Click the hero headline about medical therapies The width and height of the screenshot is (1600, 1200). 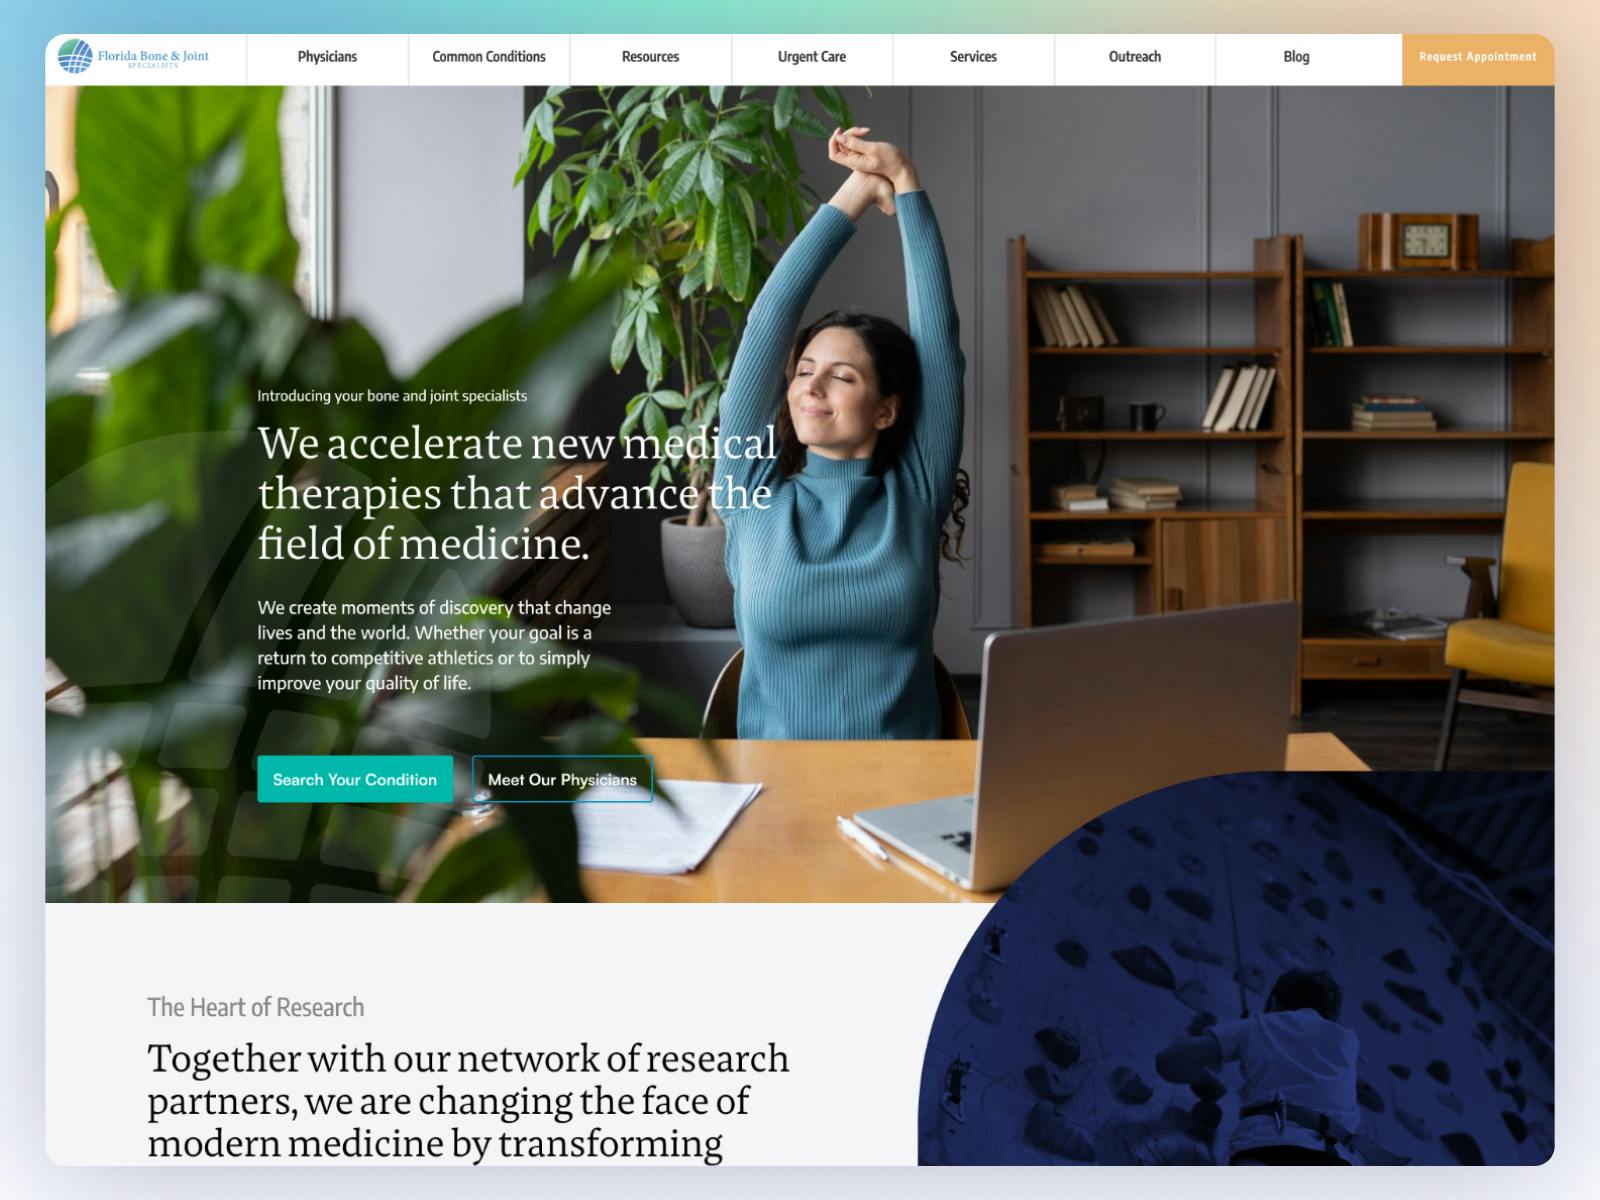(516, 494)
